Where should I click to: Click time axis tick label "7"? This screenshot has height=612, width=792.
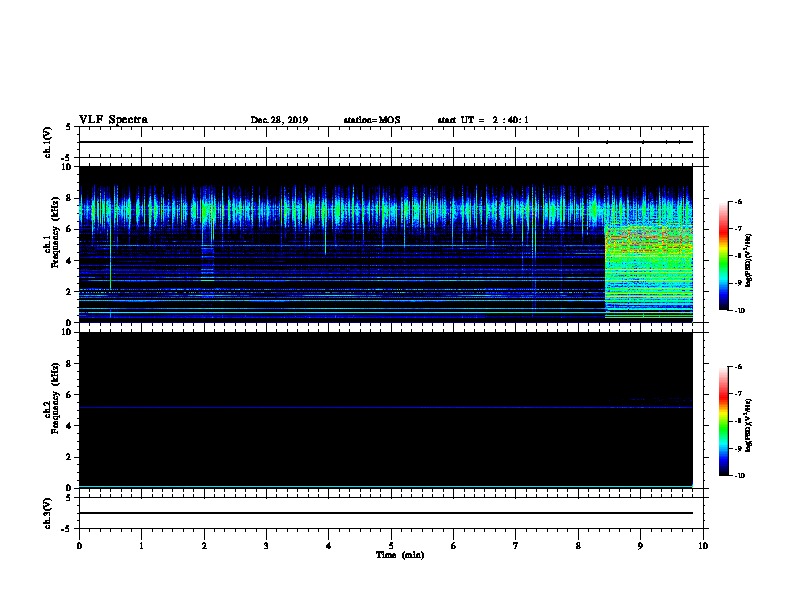[516, 546]
